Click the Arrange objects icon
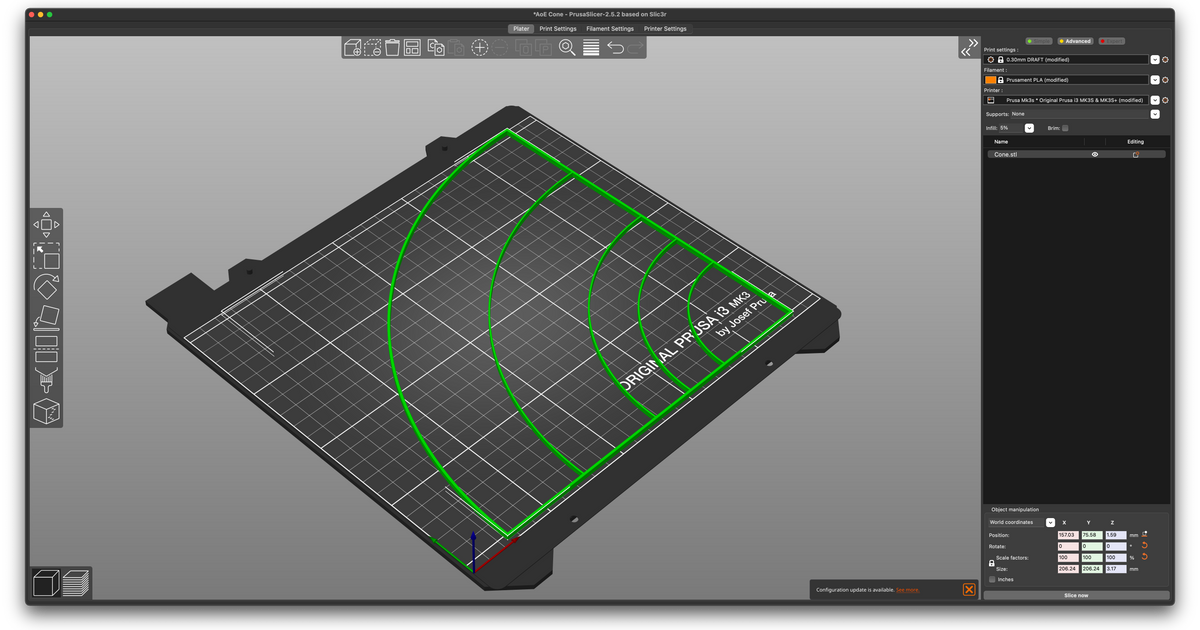 coord(413,47)
